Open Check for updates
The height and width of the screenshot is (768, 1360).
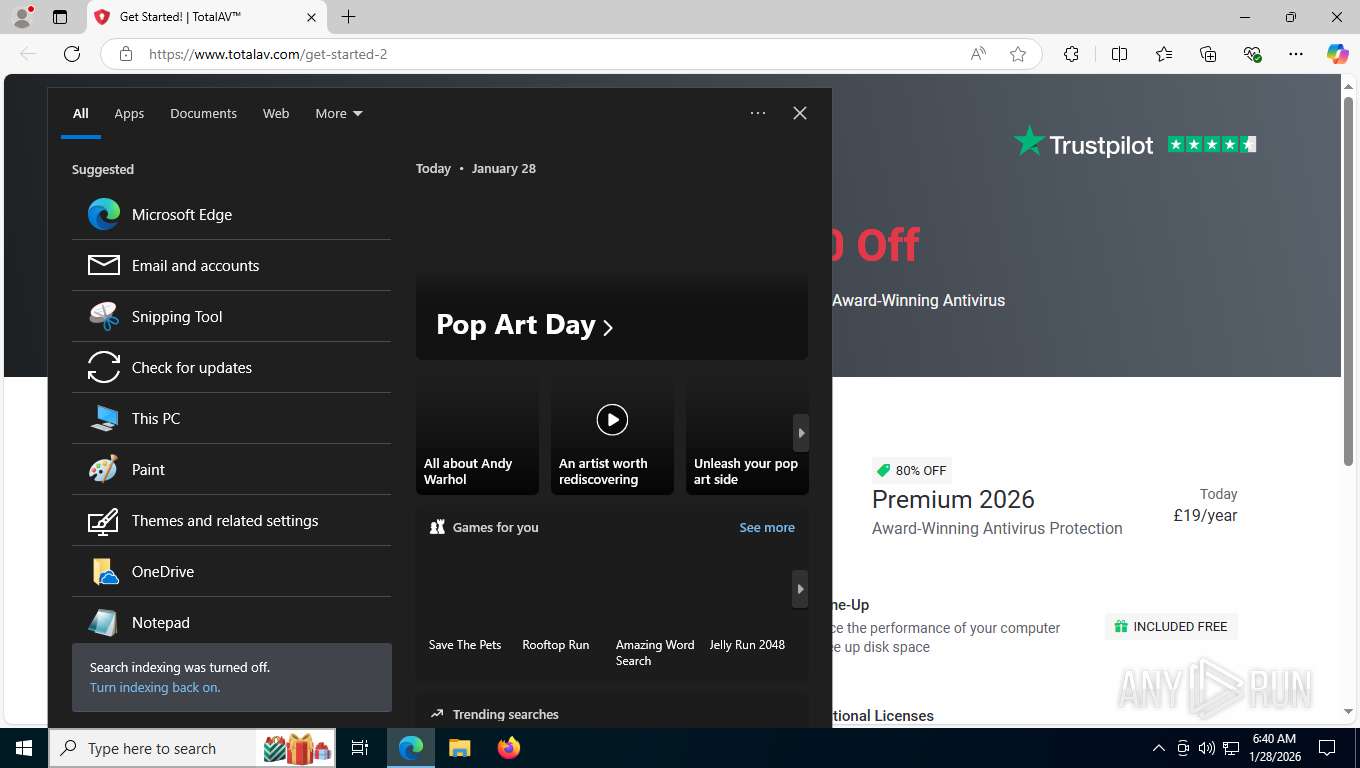point(231,367)
